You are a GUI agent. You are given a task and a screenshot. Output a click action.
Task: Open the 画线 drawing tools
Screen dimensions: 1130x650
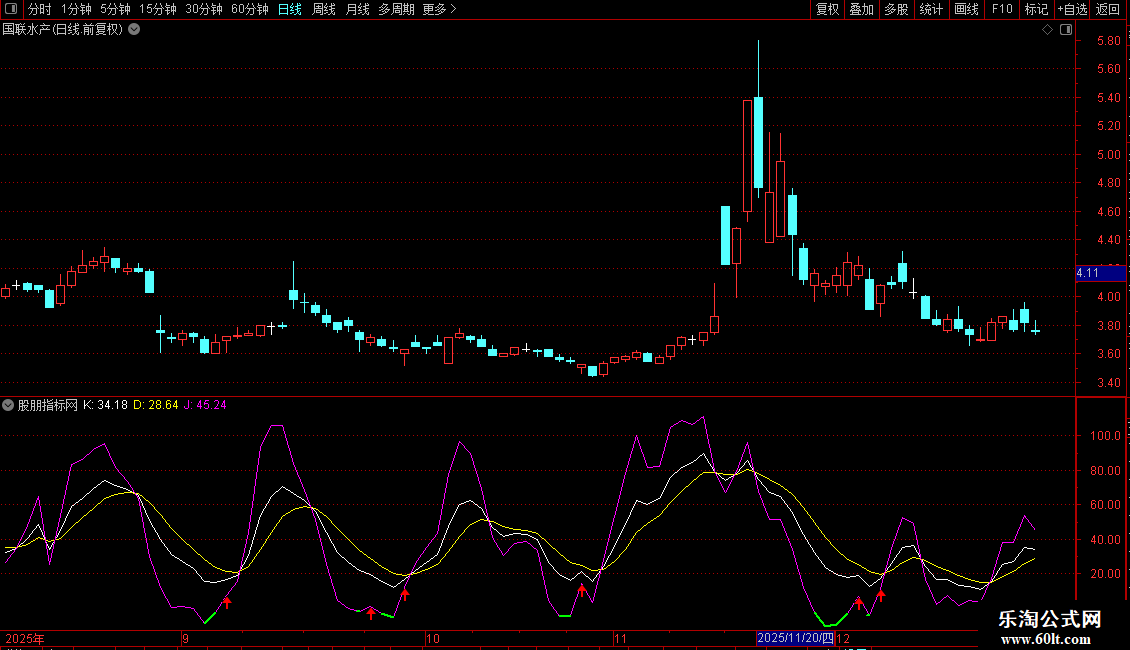[966, 9]
